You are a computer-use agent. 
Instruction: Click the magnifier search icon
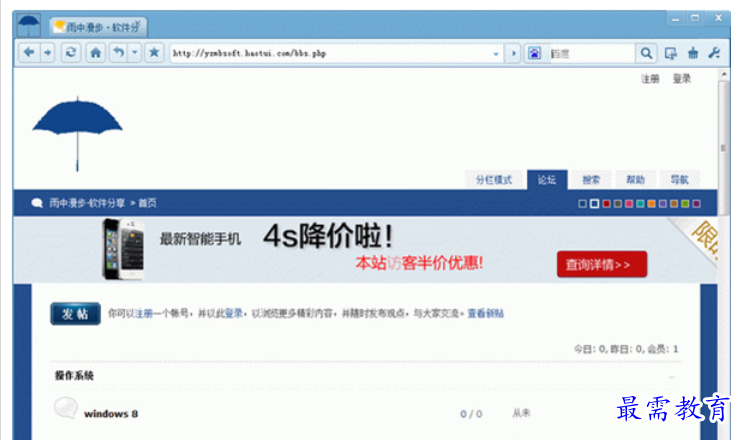[x=647, y=53]
